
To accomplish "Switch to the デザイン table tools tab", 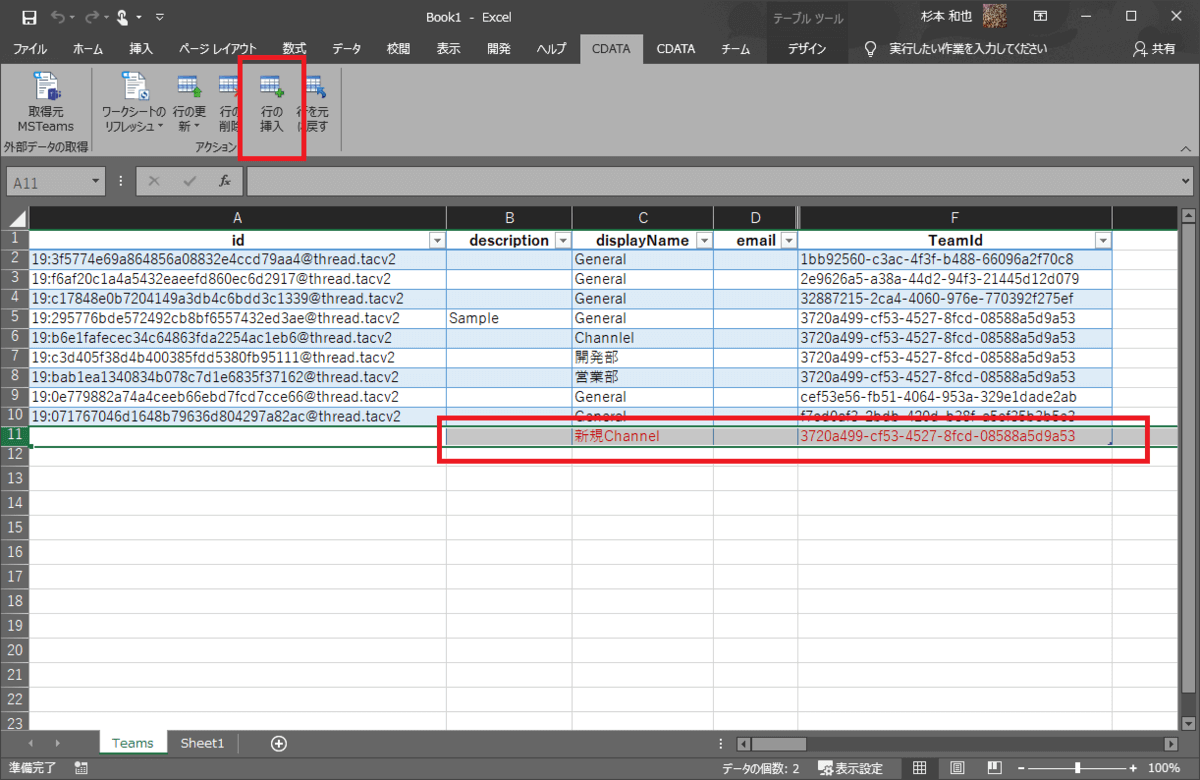I will coord(806,48).
